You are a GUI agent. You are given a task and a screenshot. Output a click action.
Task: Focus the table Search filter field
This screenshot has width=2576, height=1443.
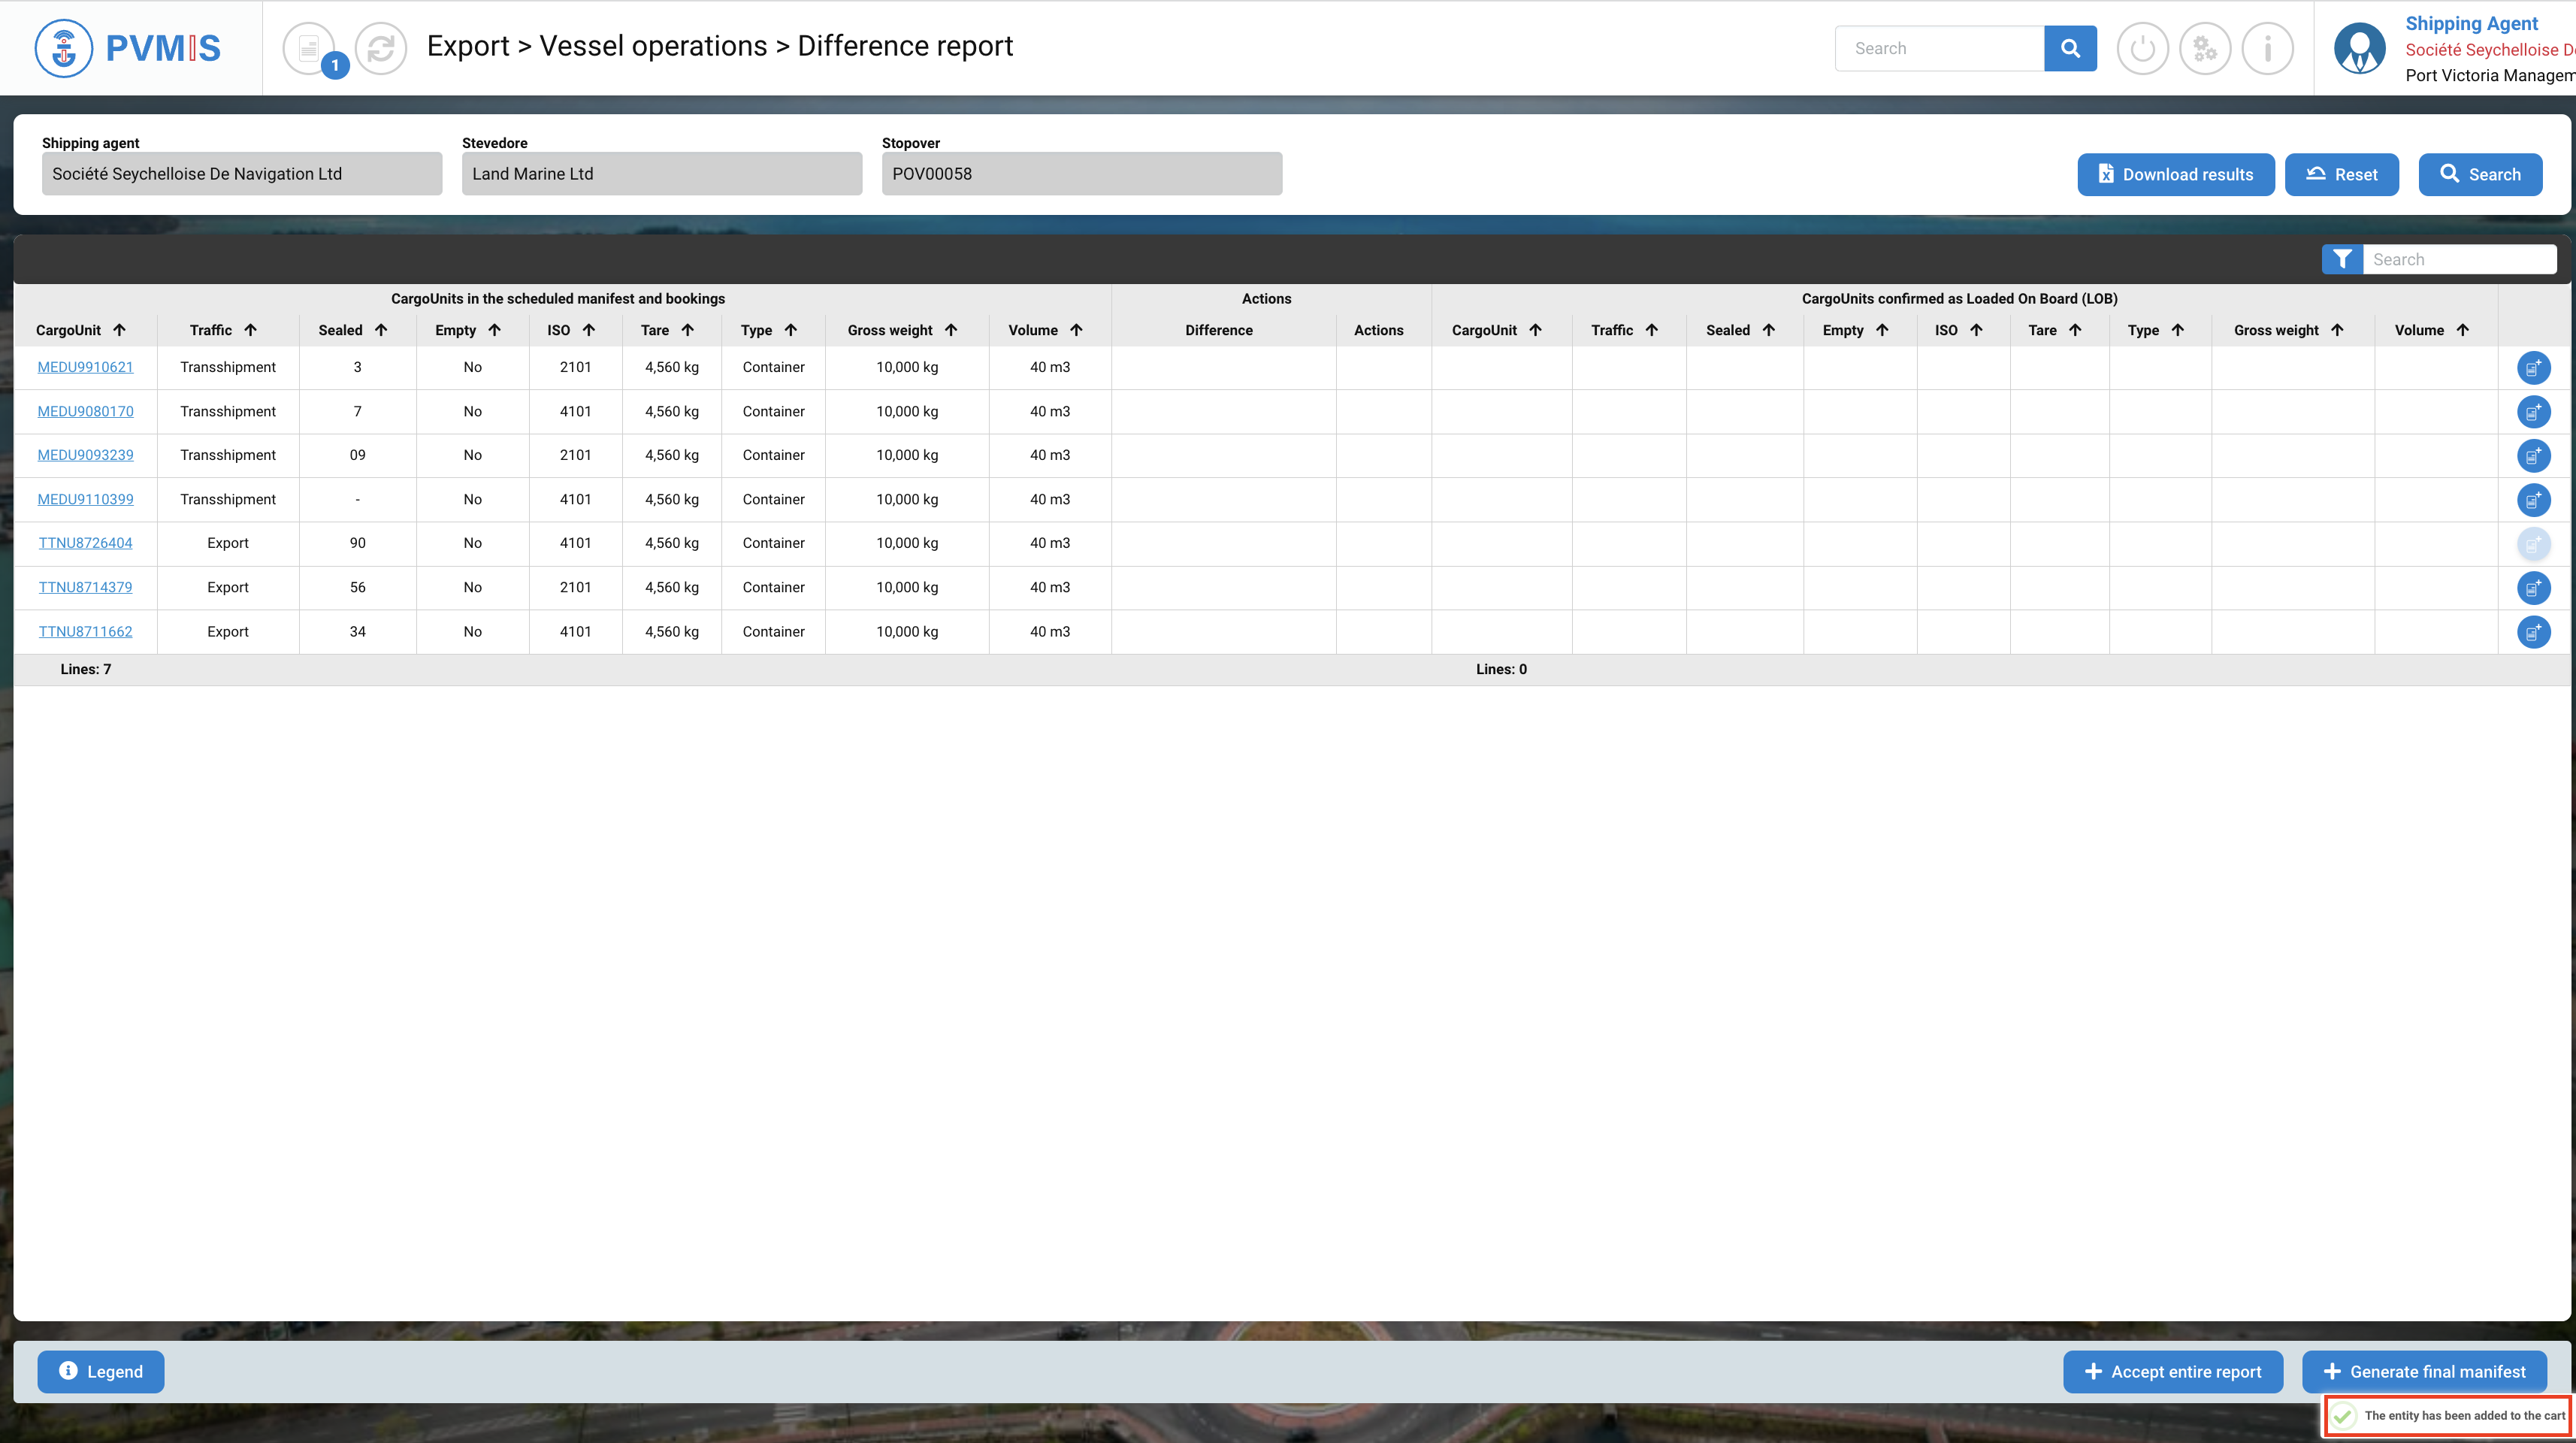click(x=2458, y=260)
